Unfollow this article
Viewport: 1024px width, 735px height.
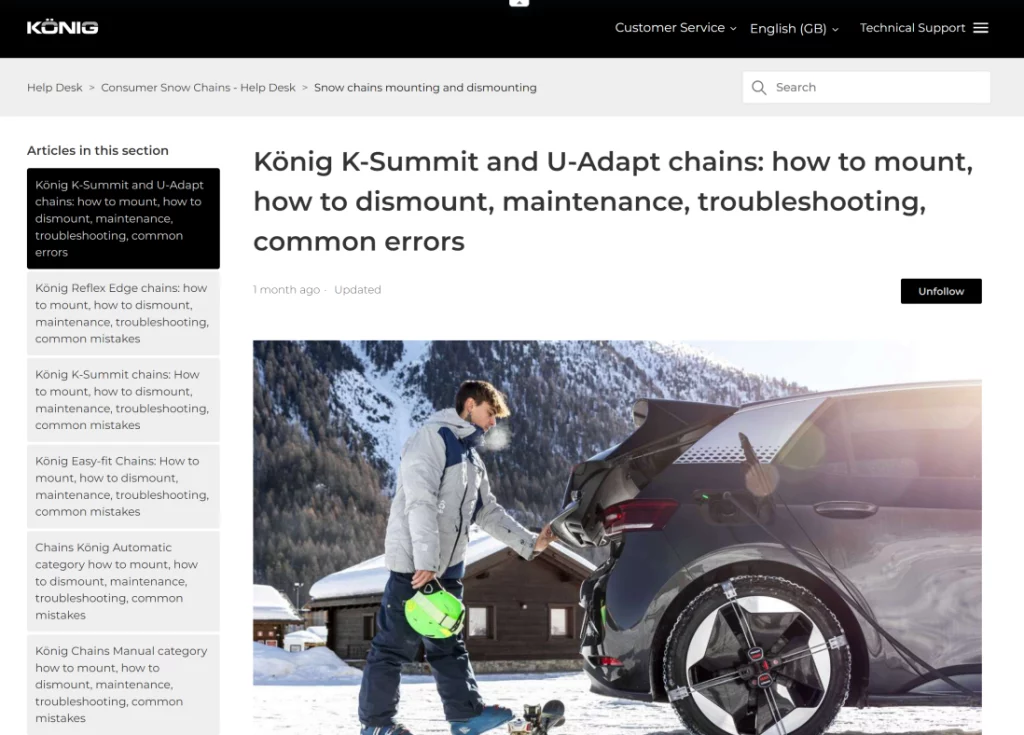(940, 291)
